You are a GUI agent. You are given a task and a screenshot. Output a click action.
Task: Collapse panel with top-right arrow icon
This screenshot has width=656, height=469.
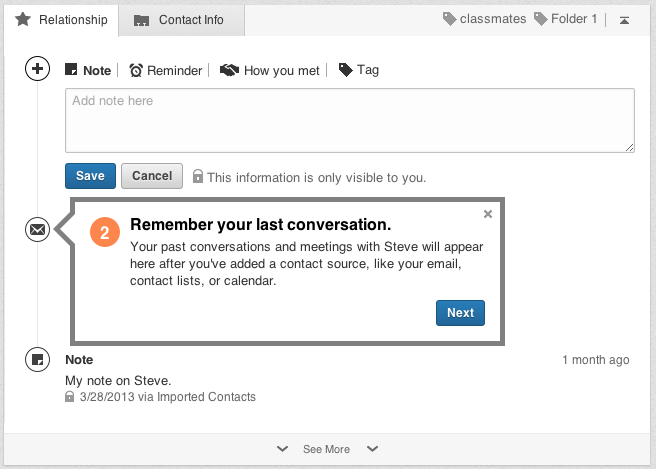click(x=624, y=20)
